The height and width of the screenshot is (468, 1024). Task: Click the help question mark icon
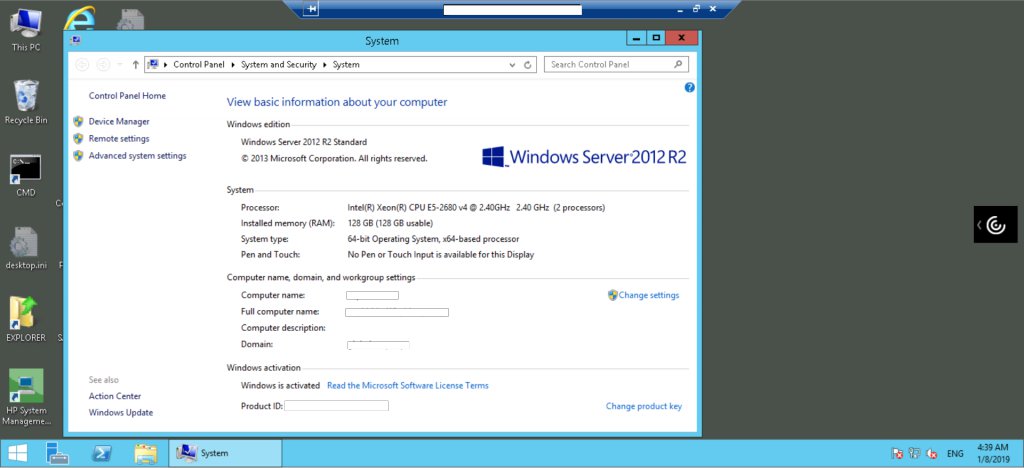point(689,87)
